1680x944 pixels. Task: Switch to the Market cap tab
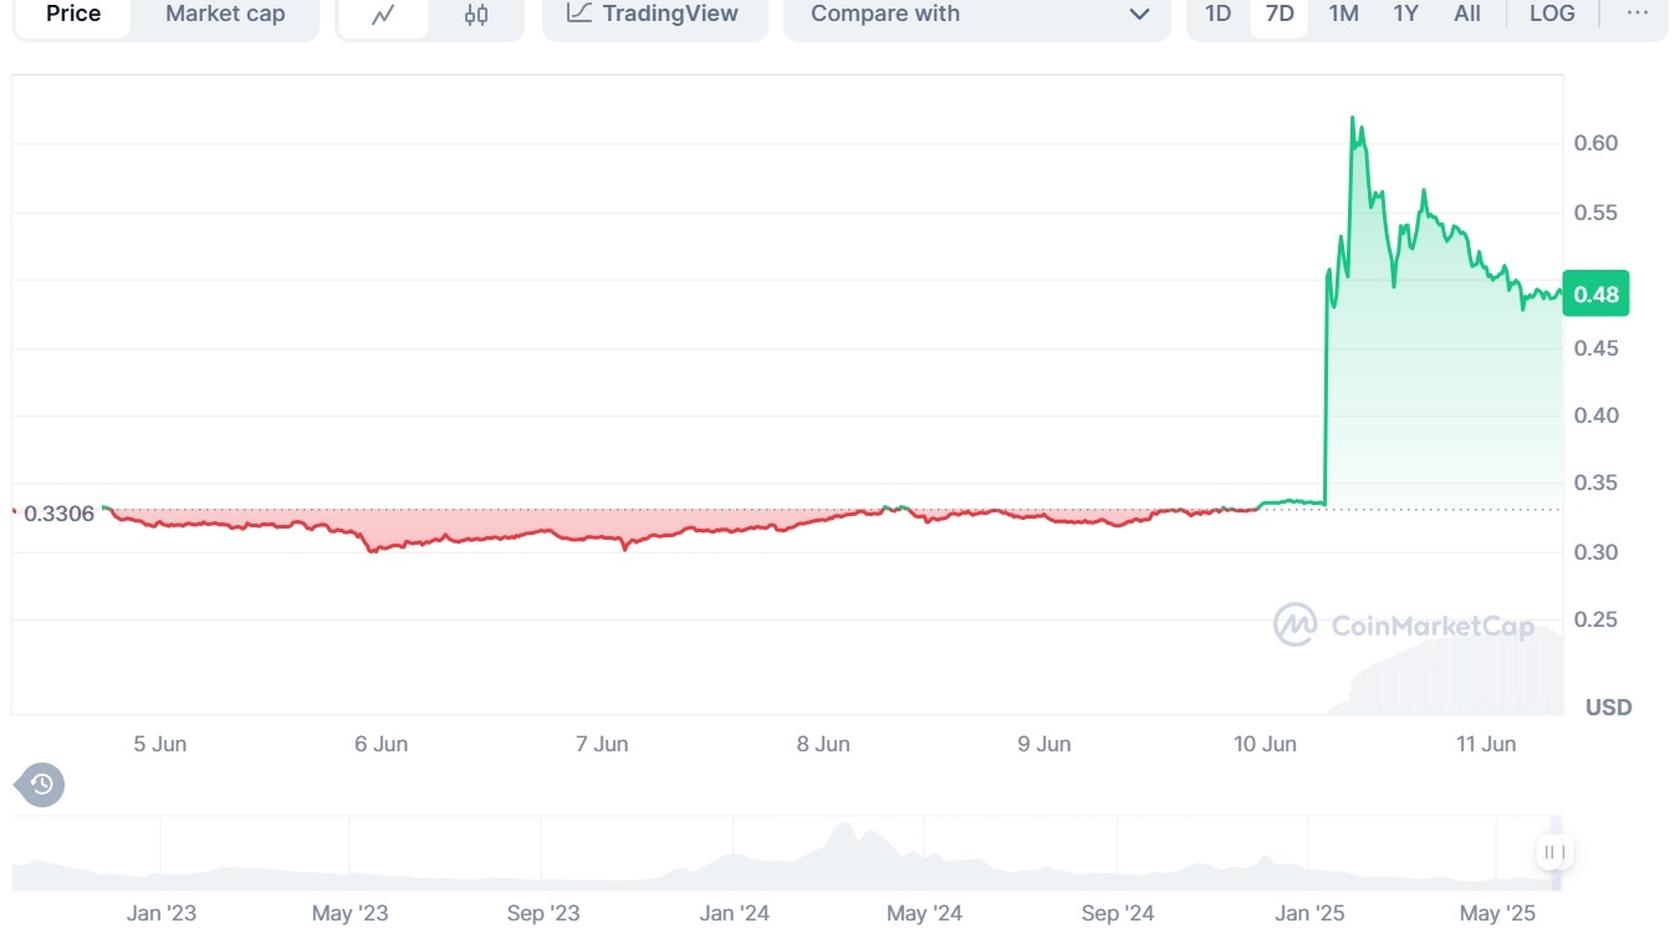point(225,15)
